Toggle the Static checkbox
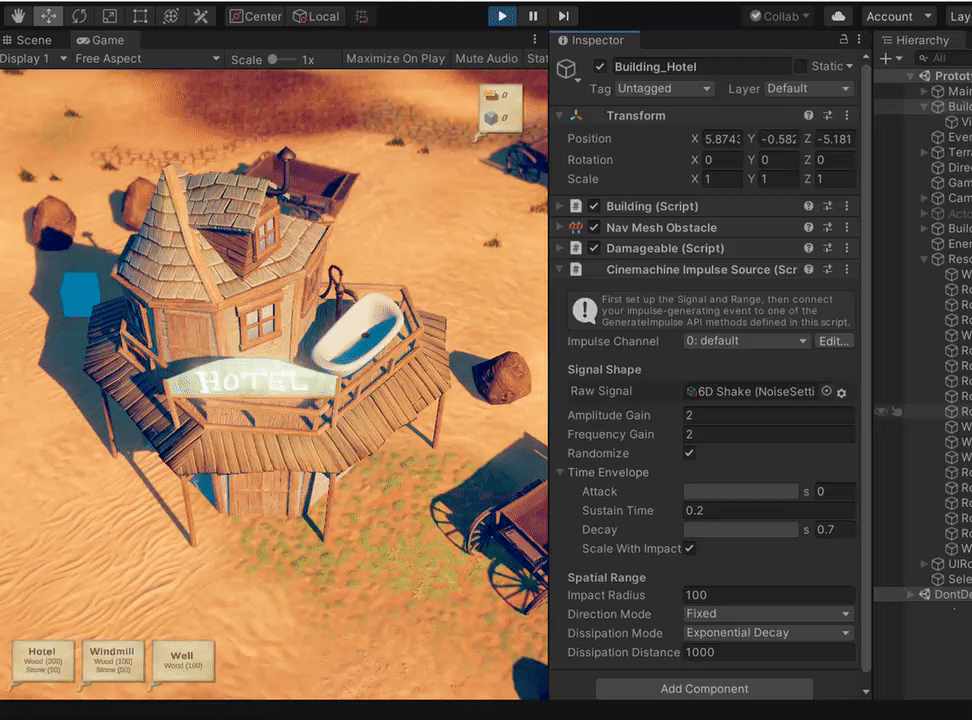Viewport: 972px width, 720px height. [800, 66]
